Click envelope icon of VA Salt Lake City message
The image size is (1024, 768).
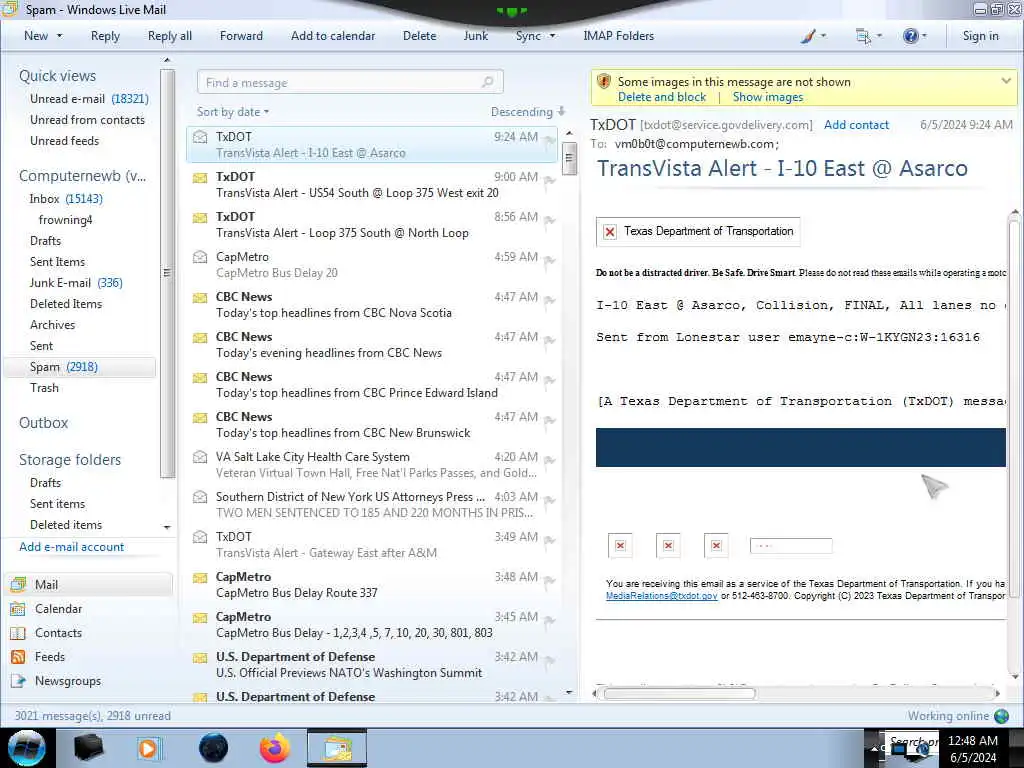(x=200, y=456)
